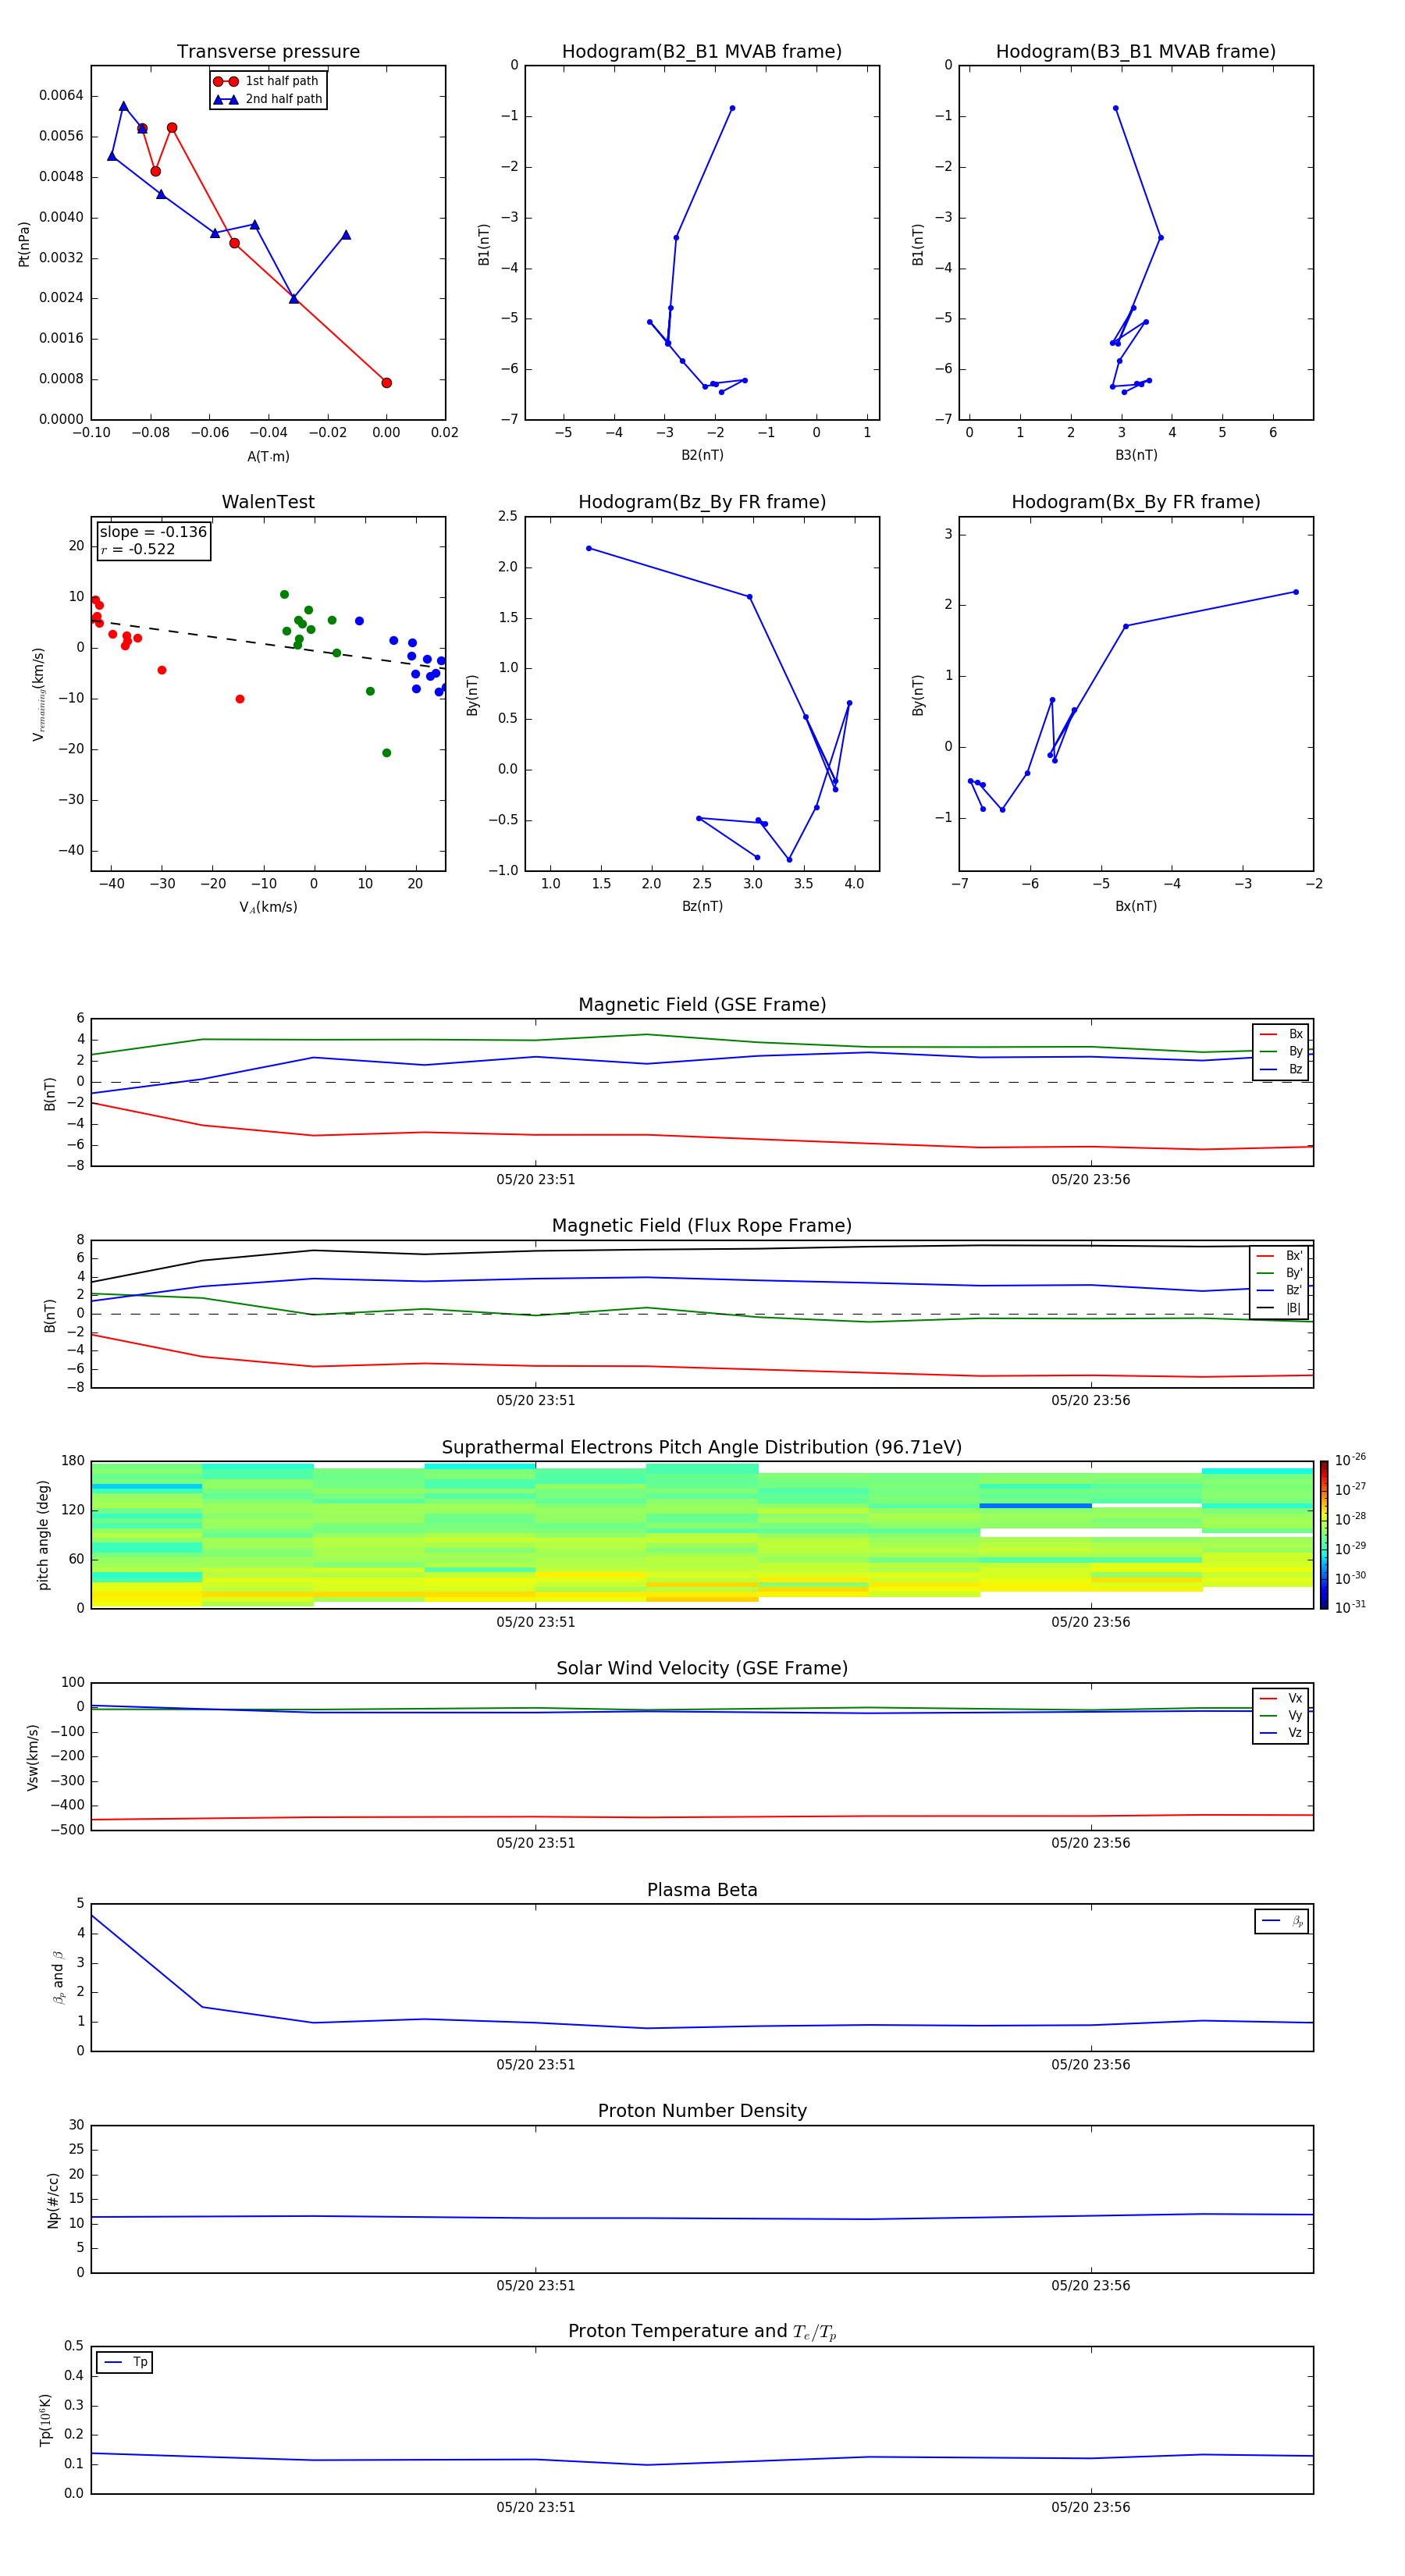
Task: Click the '10^-26' color bar label
Action: coord(1350,1459)
